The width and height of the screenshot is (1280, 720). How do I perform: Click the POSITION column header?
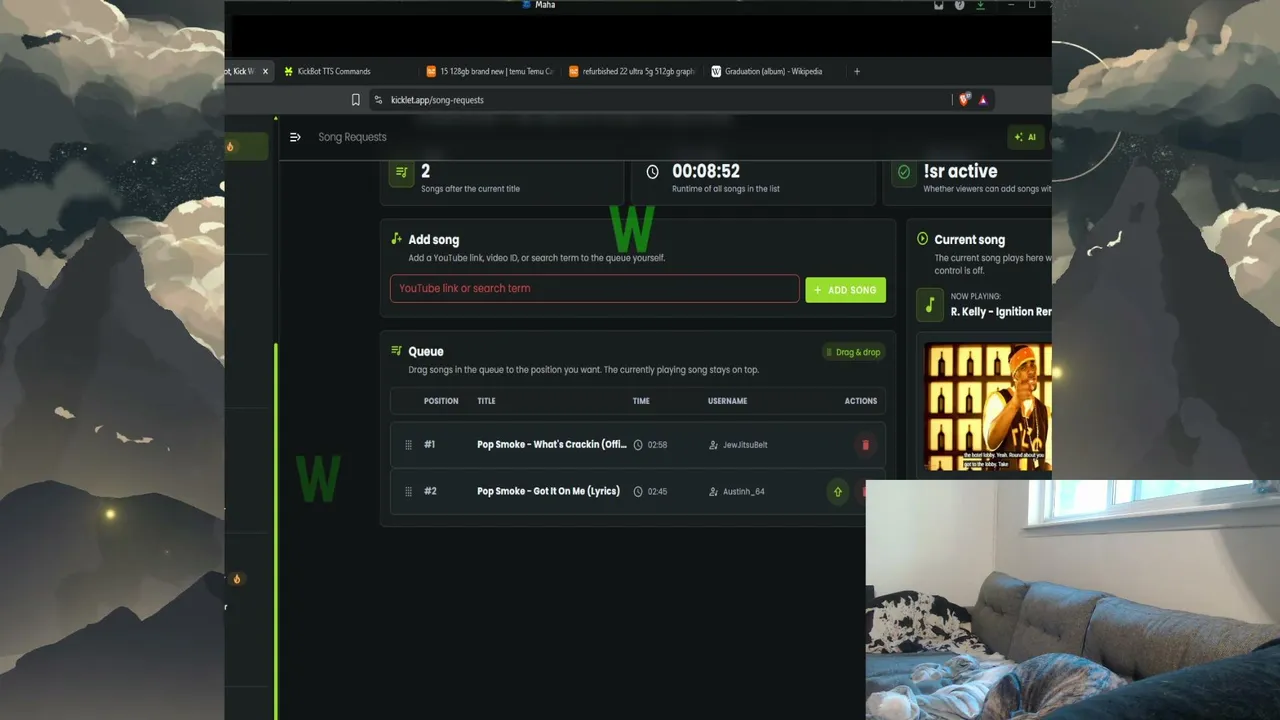pos(441,401)
